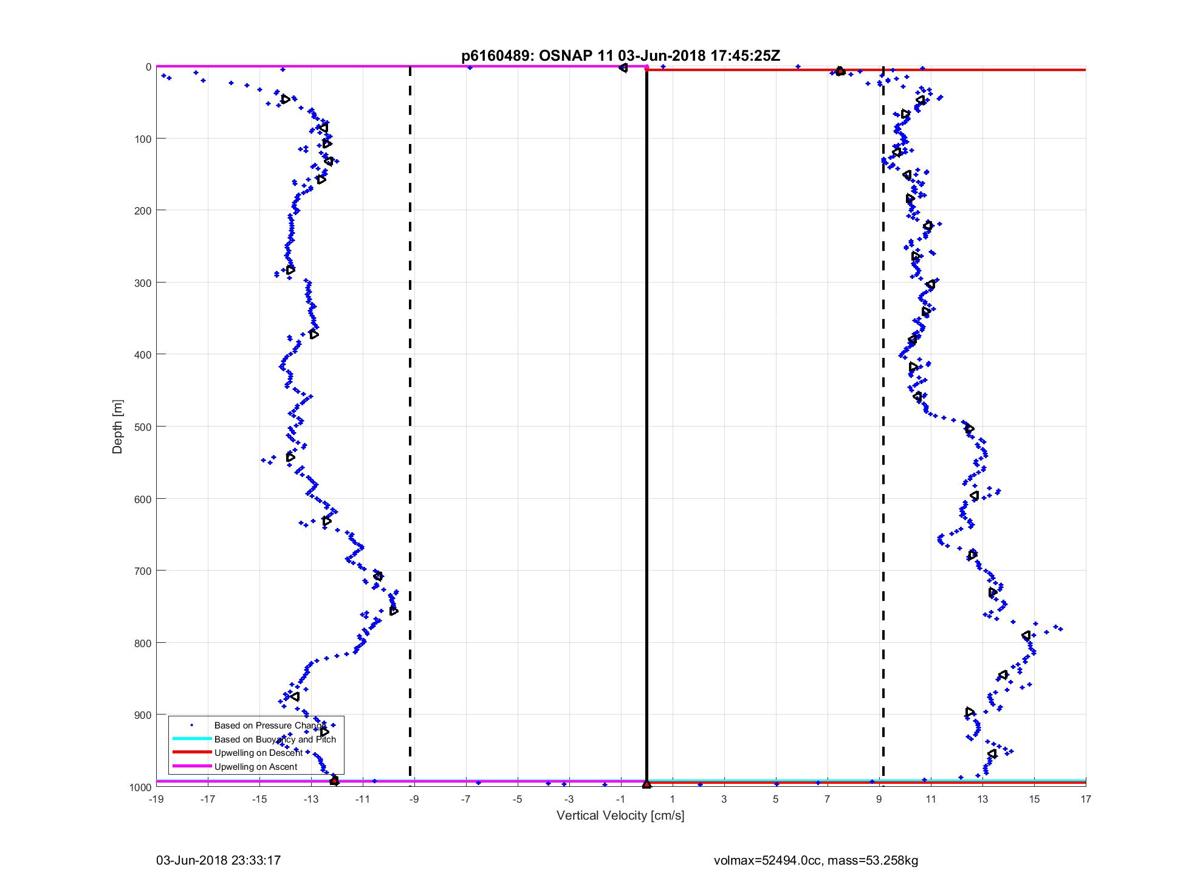The width and height of the screenshot is (1200, 885).
Task: Click the x-axis tick label '-3'
Action: click(569, 799)
